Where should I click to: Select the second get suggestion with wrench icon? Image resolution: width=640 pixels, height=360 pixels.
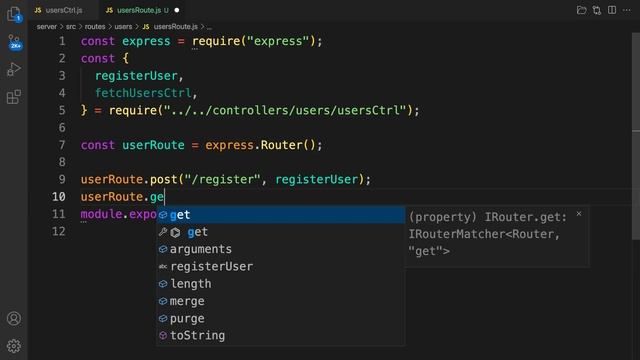tap(281, 232)
